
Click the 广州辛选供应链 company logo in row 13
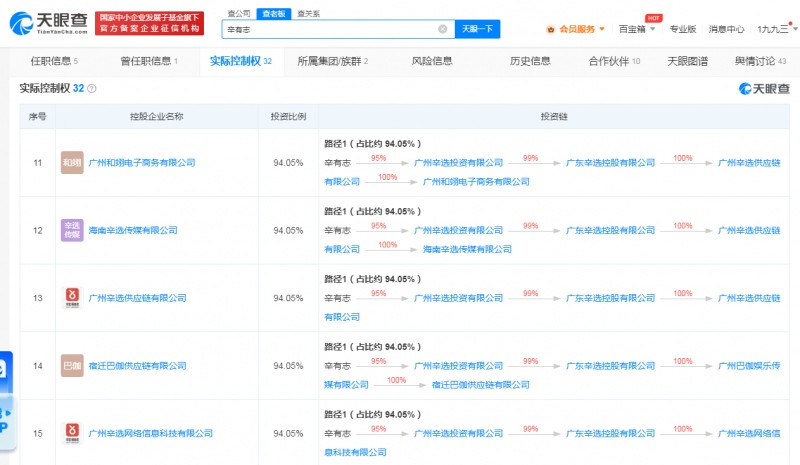click(x=72, y=298)
